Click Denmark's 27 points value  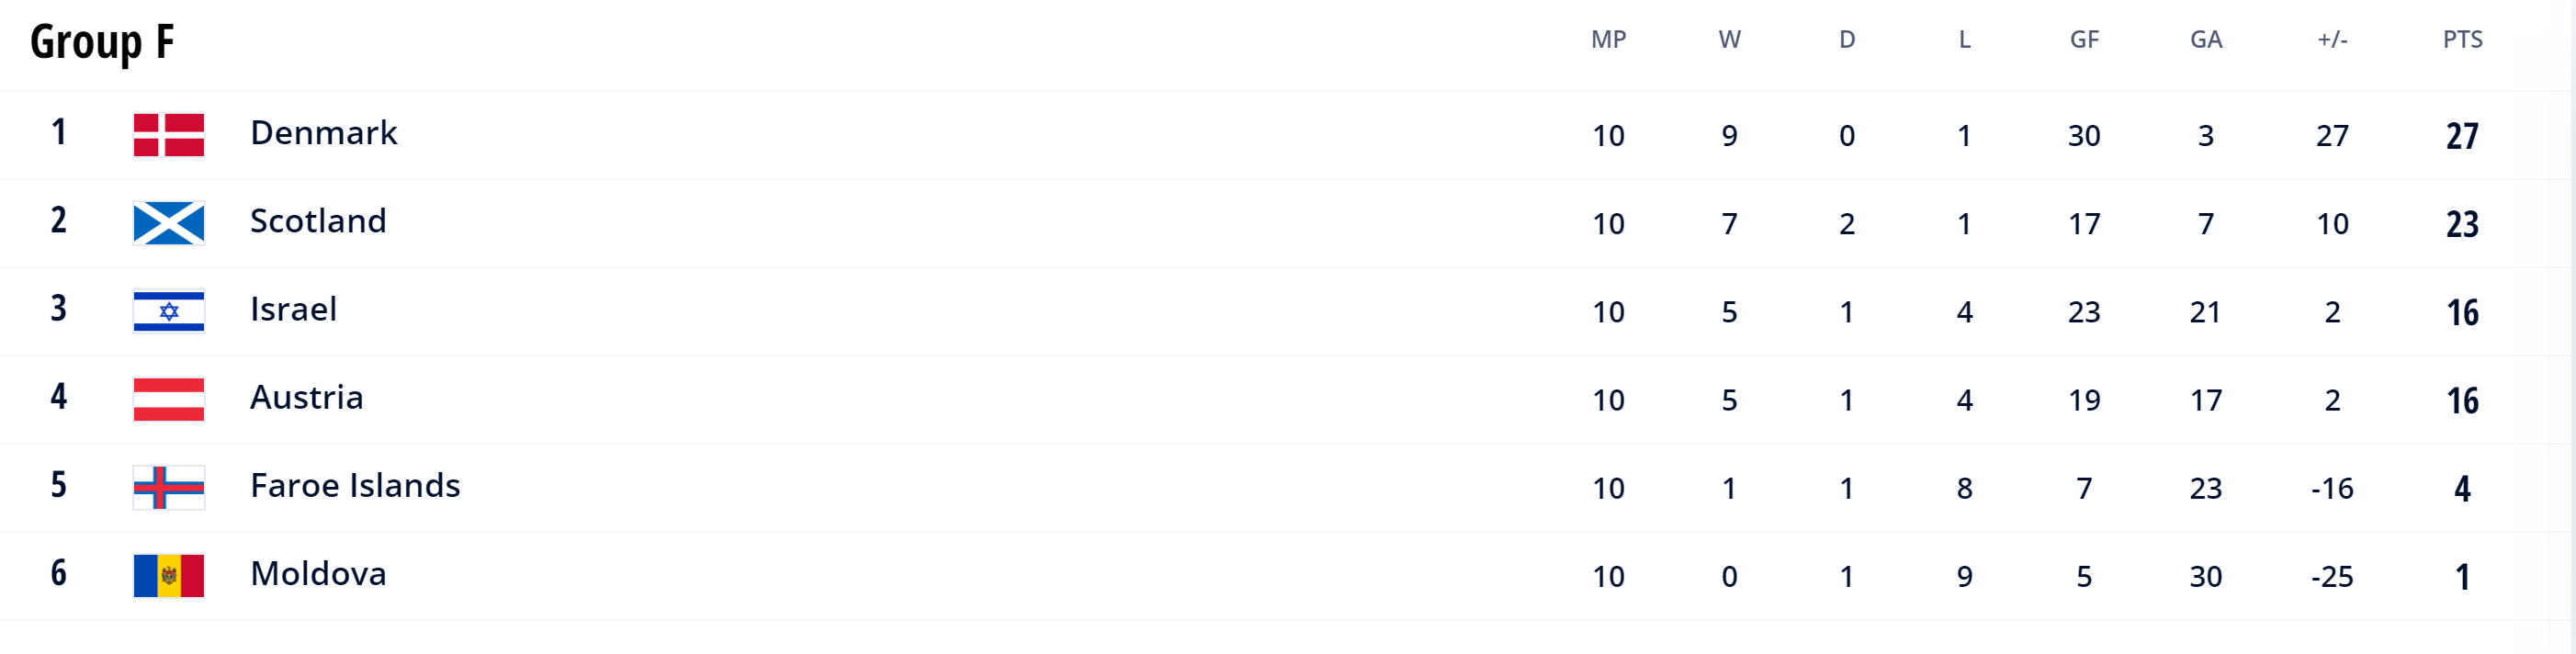(x=2462, y=136)
